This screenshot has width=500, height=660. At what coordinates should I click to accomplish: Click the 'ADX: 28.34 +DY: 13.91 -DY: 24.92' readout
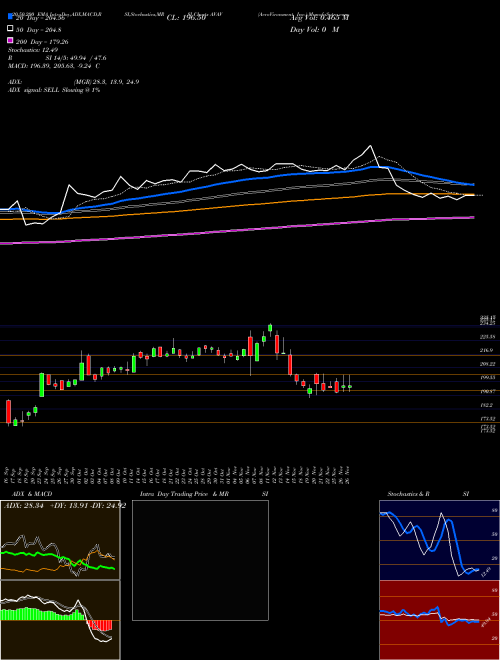pyautogui.click(x=65, y=506)
